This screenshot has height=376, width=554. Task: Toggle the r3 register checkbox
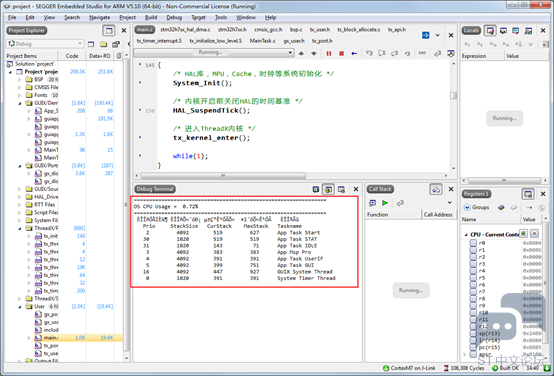(x=473, y=264)
